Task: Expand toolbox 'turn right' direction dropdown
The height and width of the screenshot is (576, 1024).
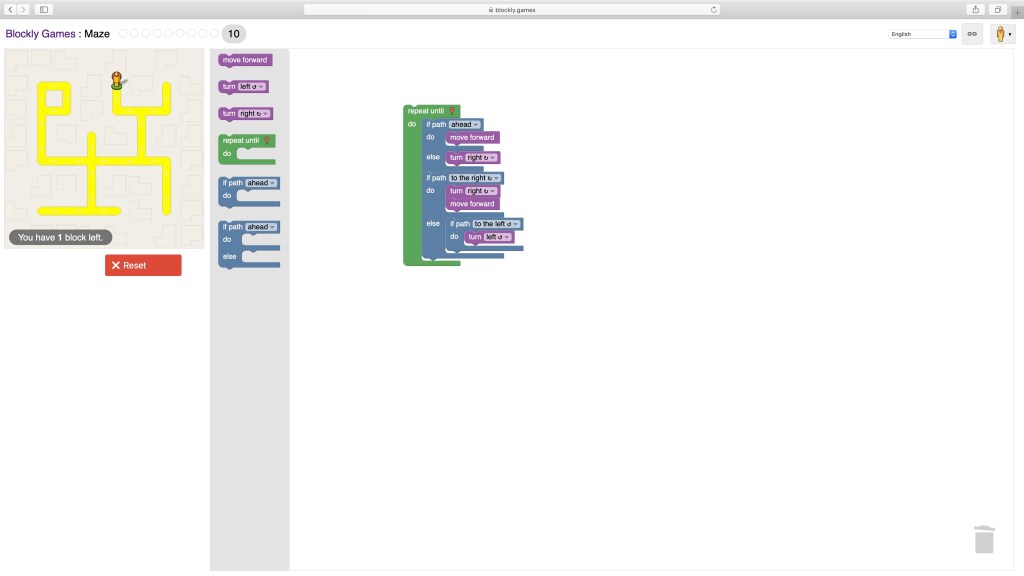Action: 254,114
